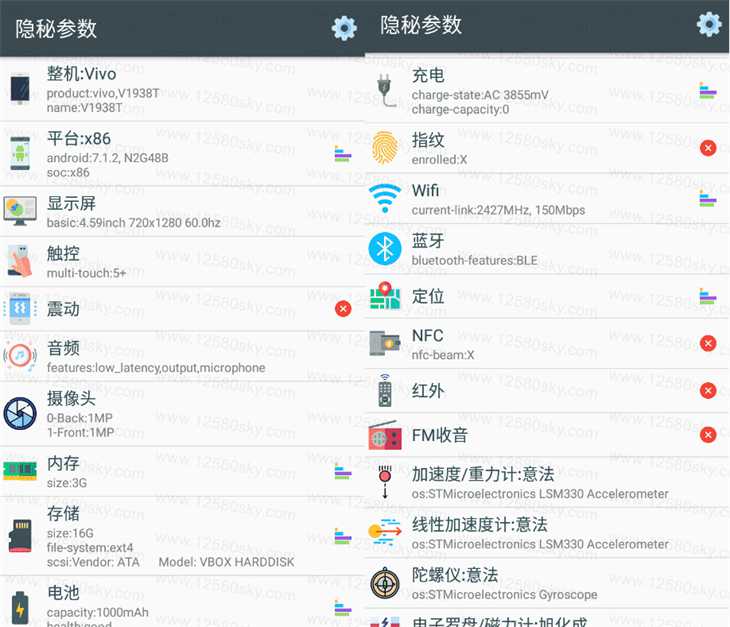Select the 音频 audio features entry
Screen dimensions: 730x627
(182, 357)
